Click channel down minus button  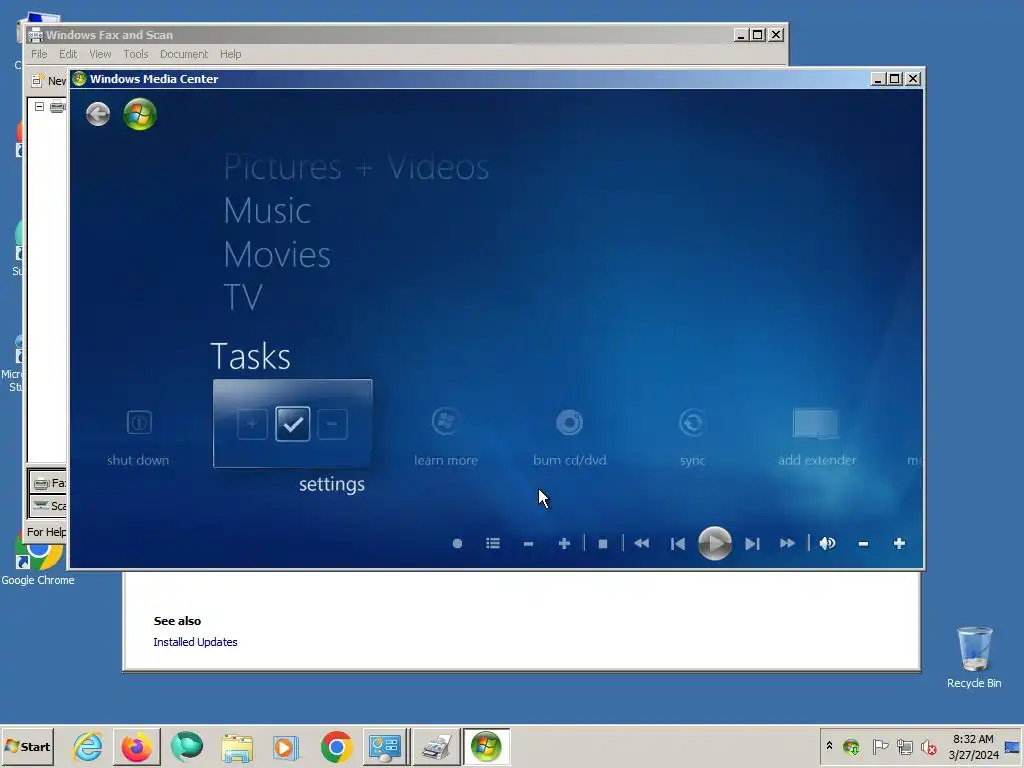tap(528, 543)
